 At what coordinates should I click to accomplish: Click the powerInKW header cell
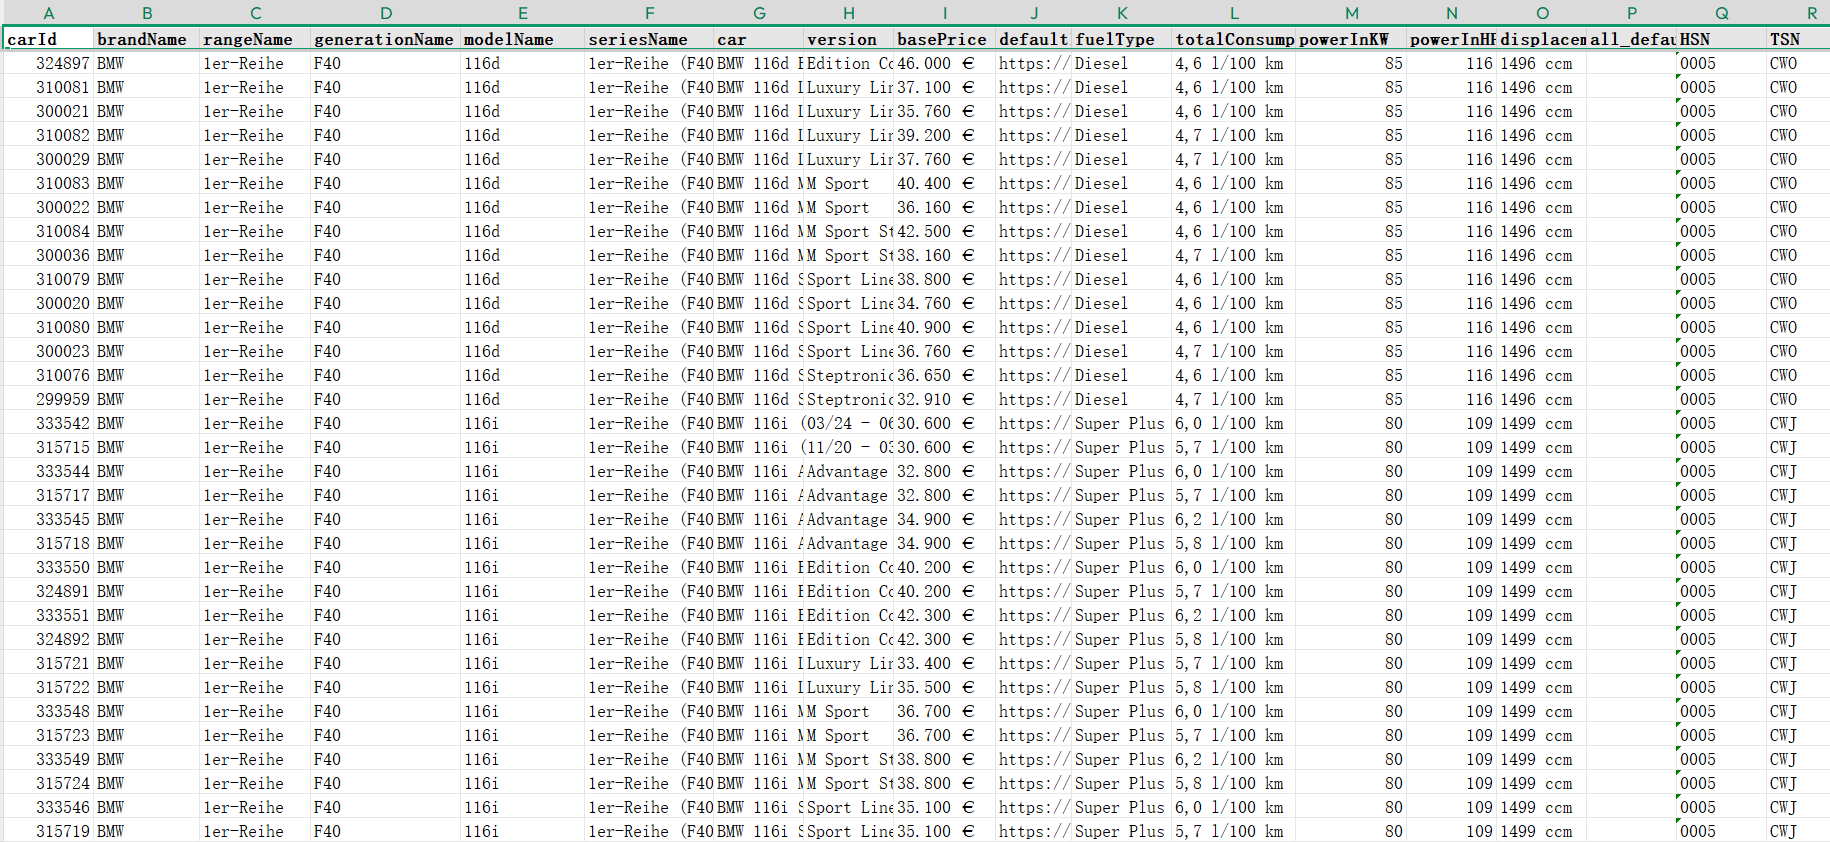point(1349,39)
